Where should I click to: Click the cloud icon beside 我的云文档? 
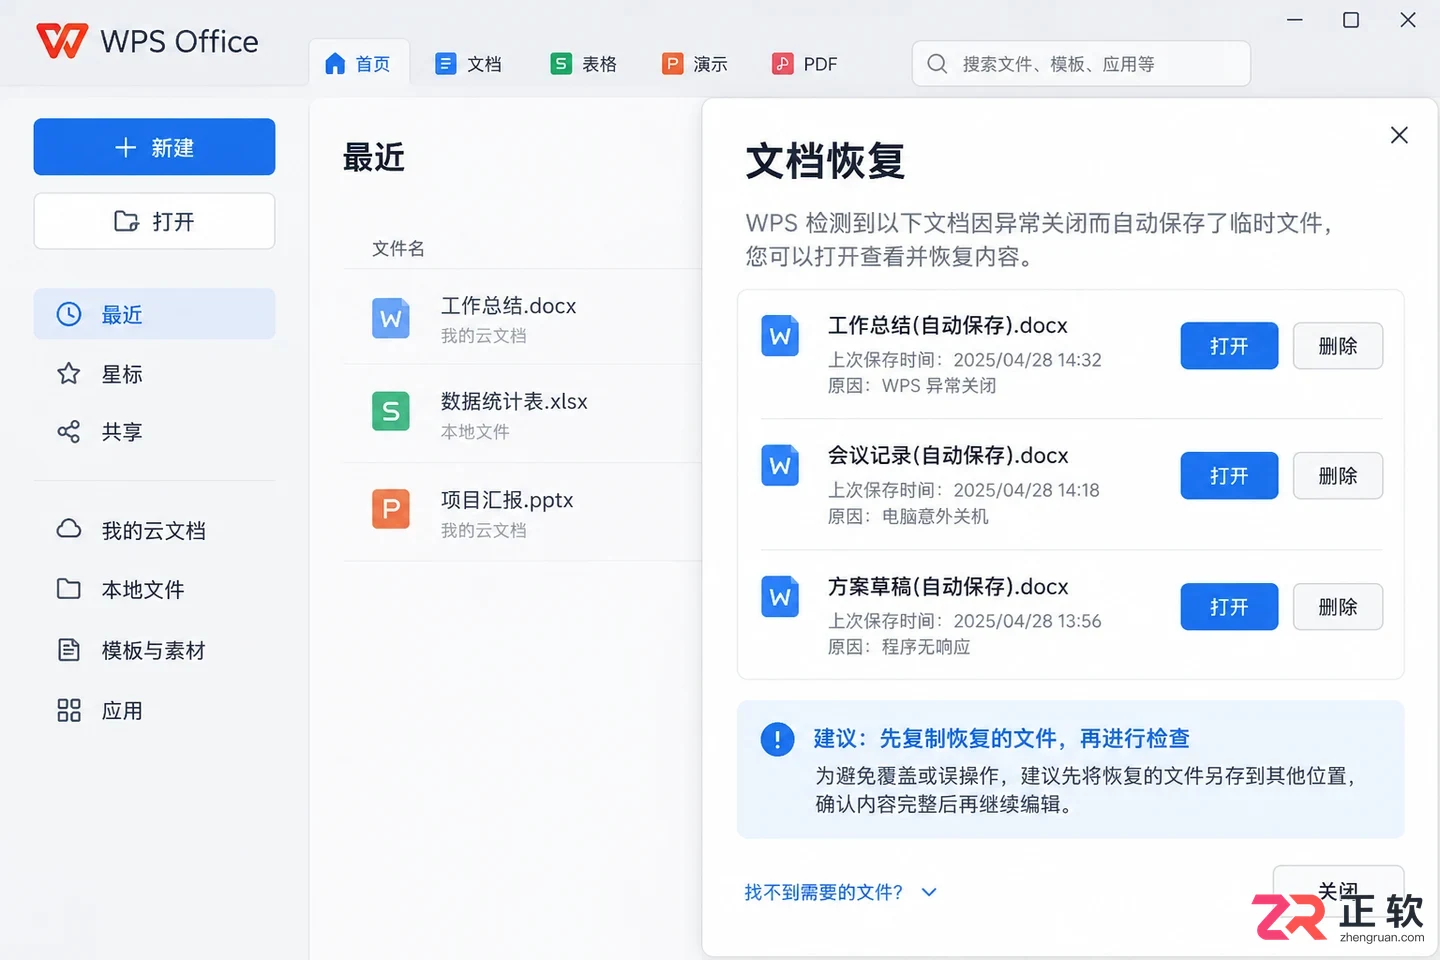coord(69,529)
